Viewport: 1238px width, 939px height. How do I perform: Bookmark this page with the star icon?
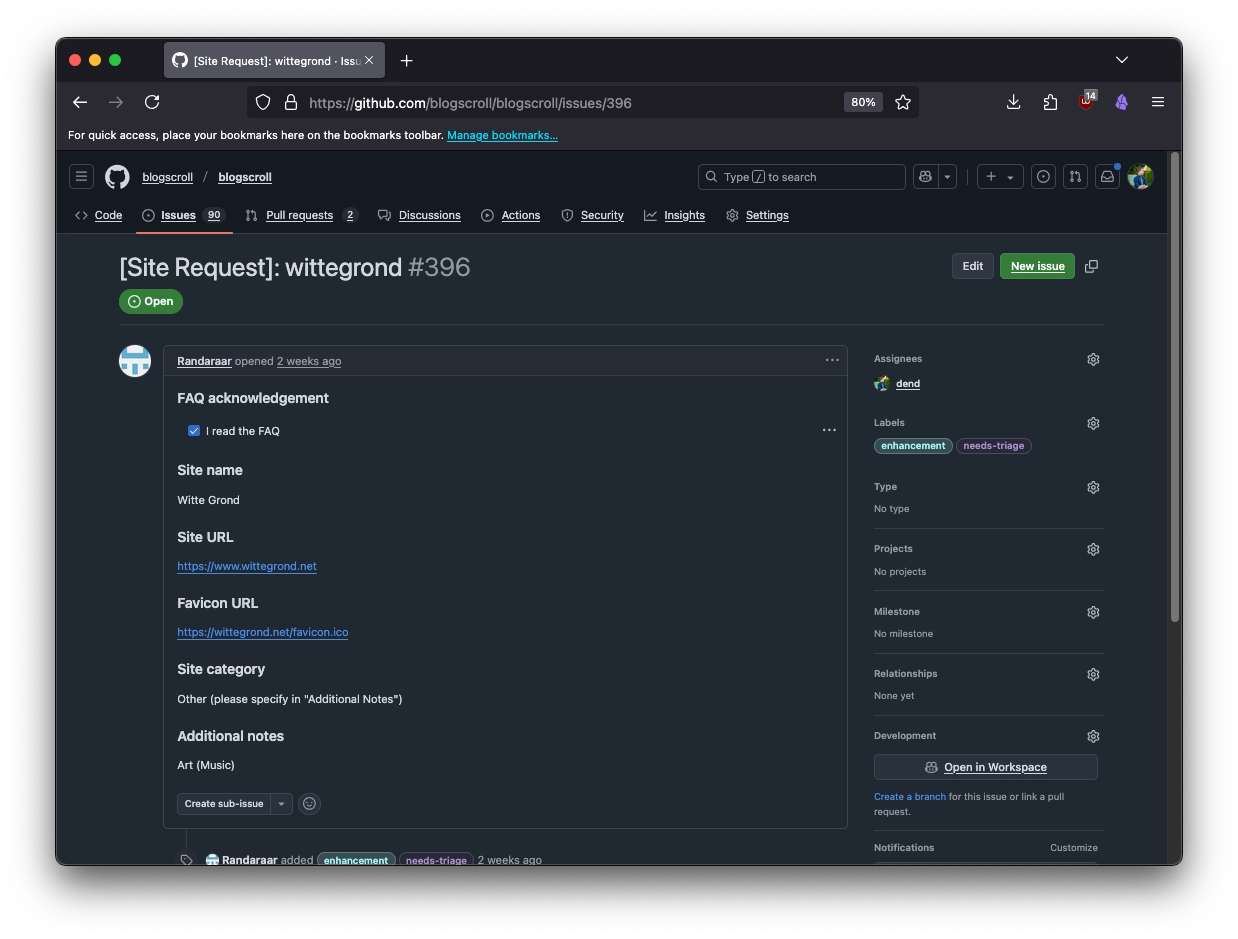(903, 102)
